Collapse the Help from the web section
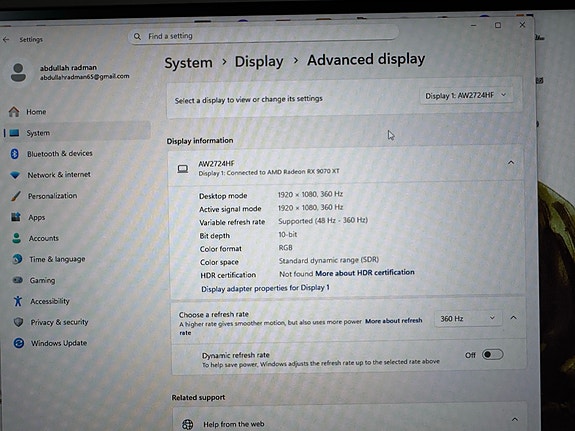575x431 pixels. 514,419
